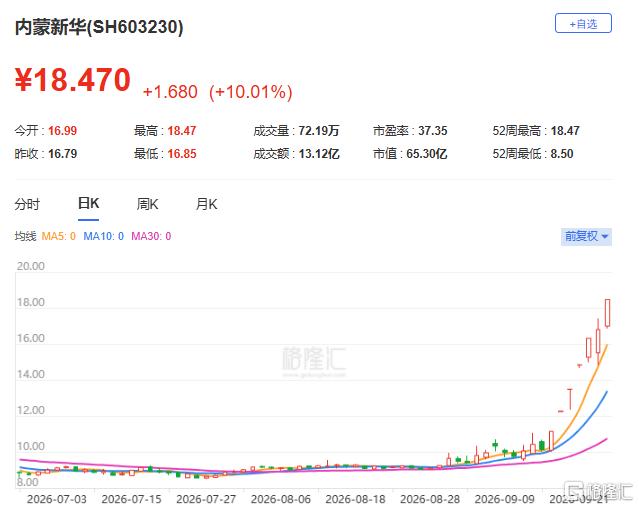Click stock title 内蒙新华(SH603230)
The image size is (639, 508).
(x=99, y=27)
